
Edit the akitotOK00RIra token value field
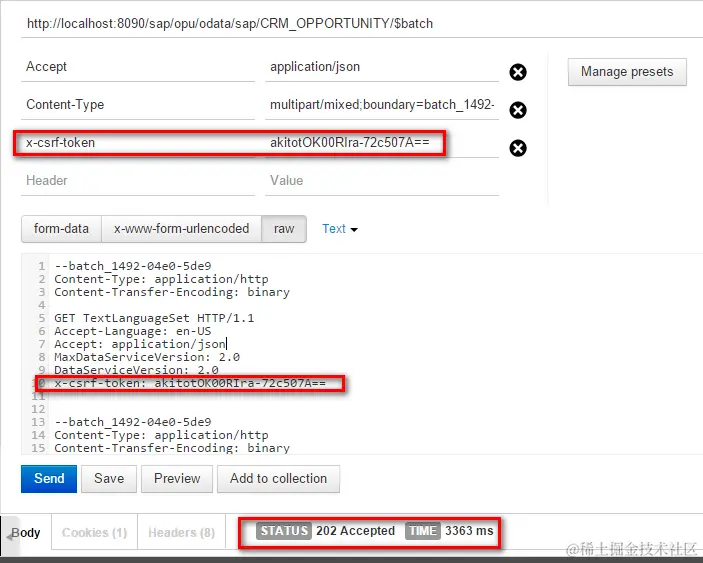(x=382, y=143)
